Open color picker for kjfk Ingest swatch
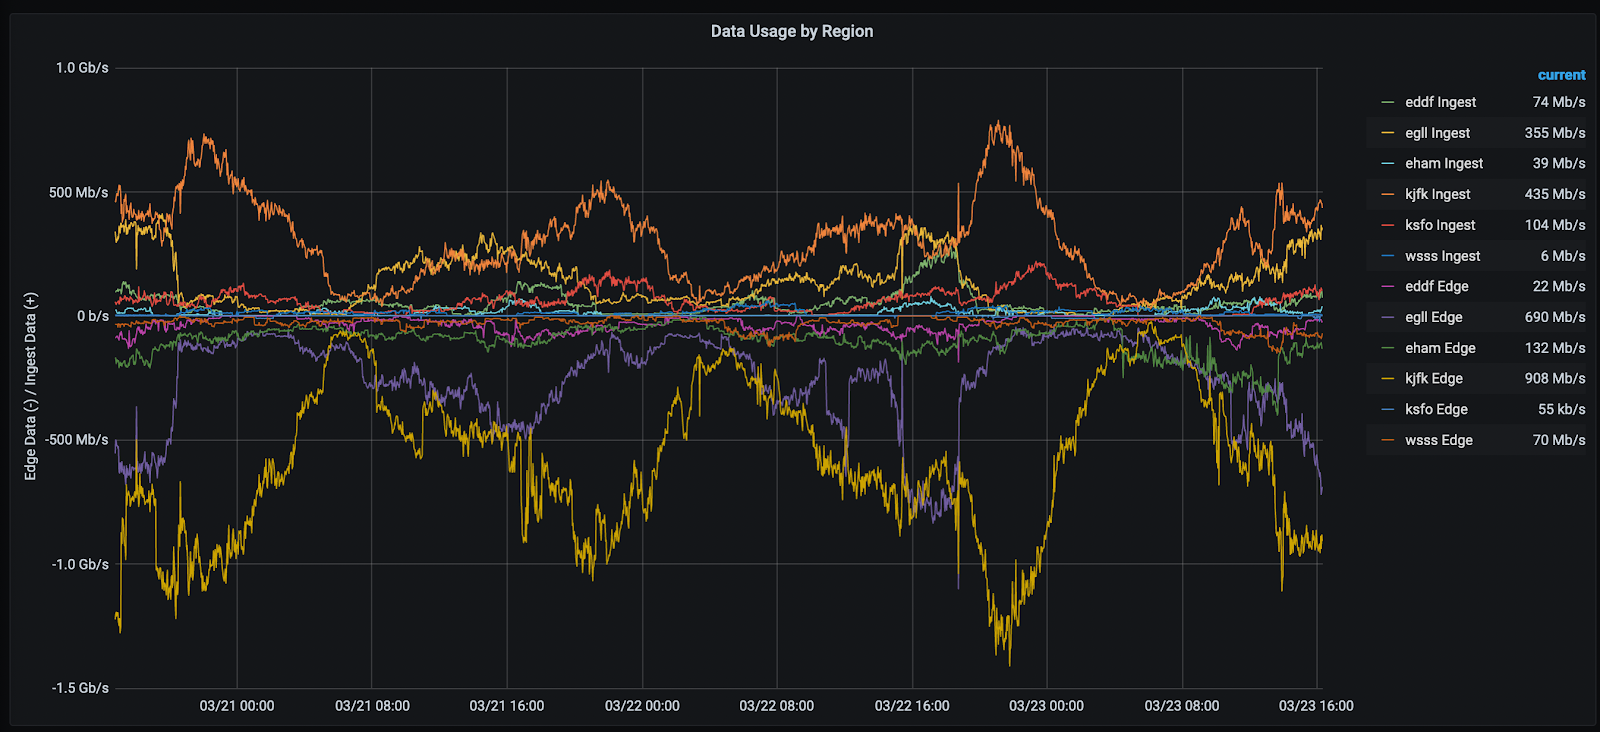Screen dimensions: 1600x732 1387,194
